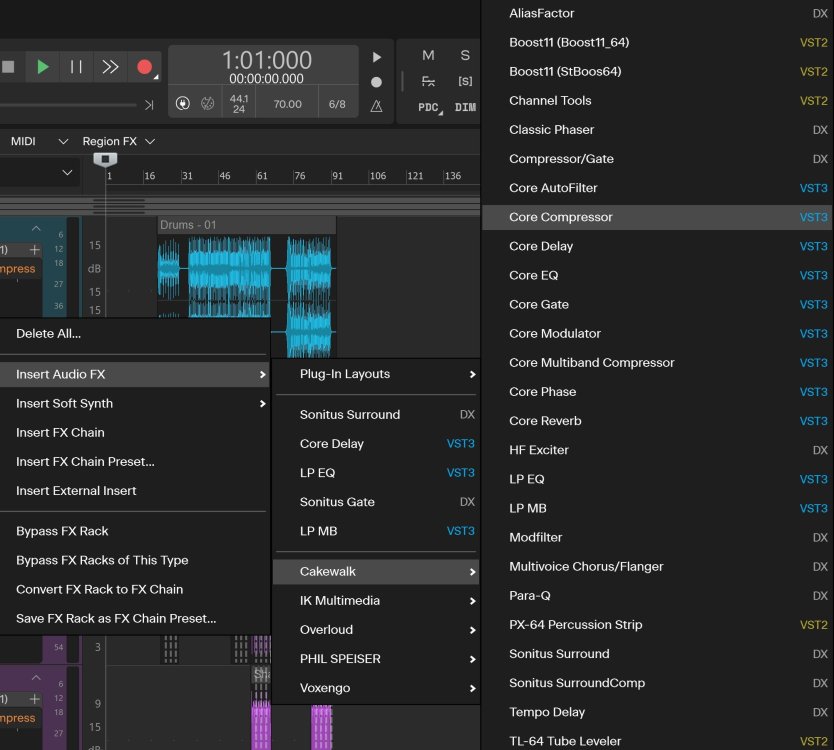This screenshot has width=834, height=750.
Task: Select Bypass FX Racks of This Type
Action: click(x=135, y=561)
